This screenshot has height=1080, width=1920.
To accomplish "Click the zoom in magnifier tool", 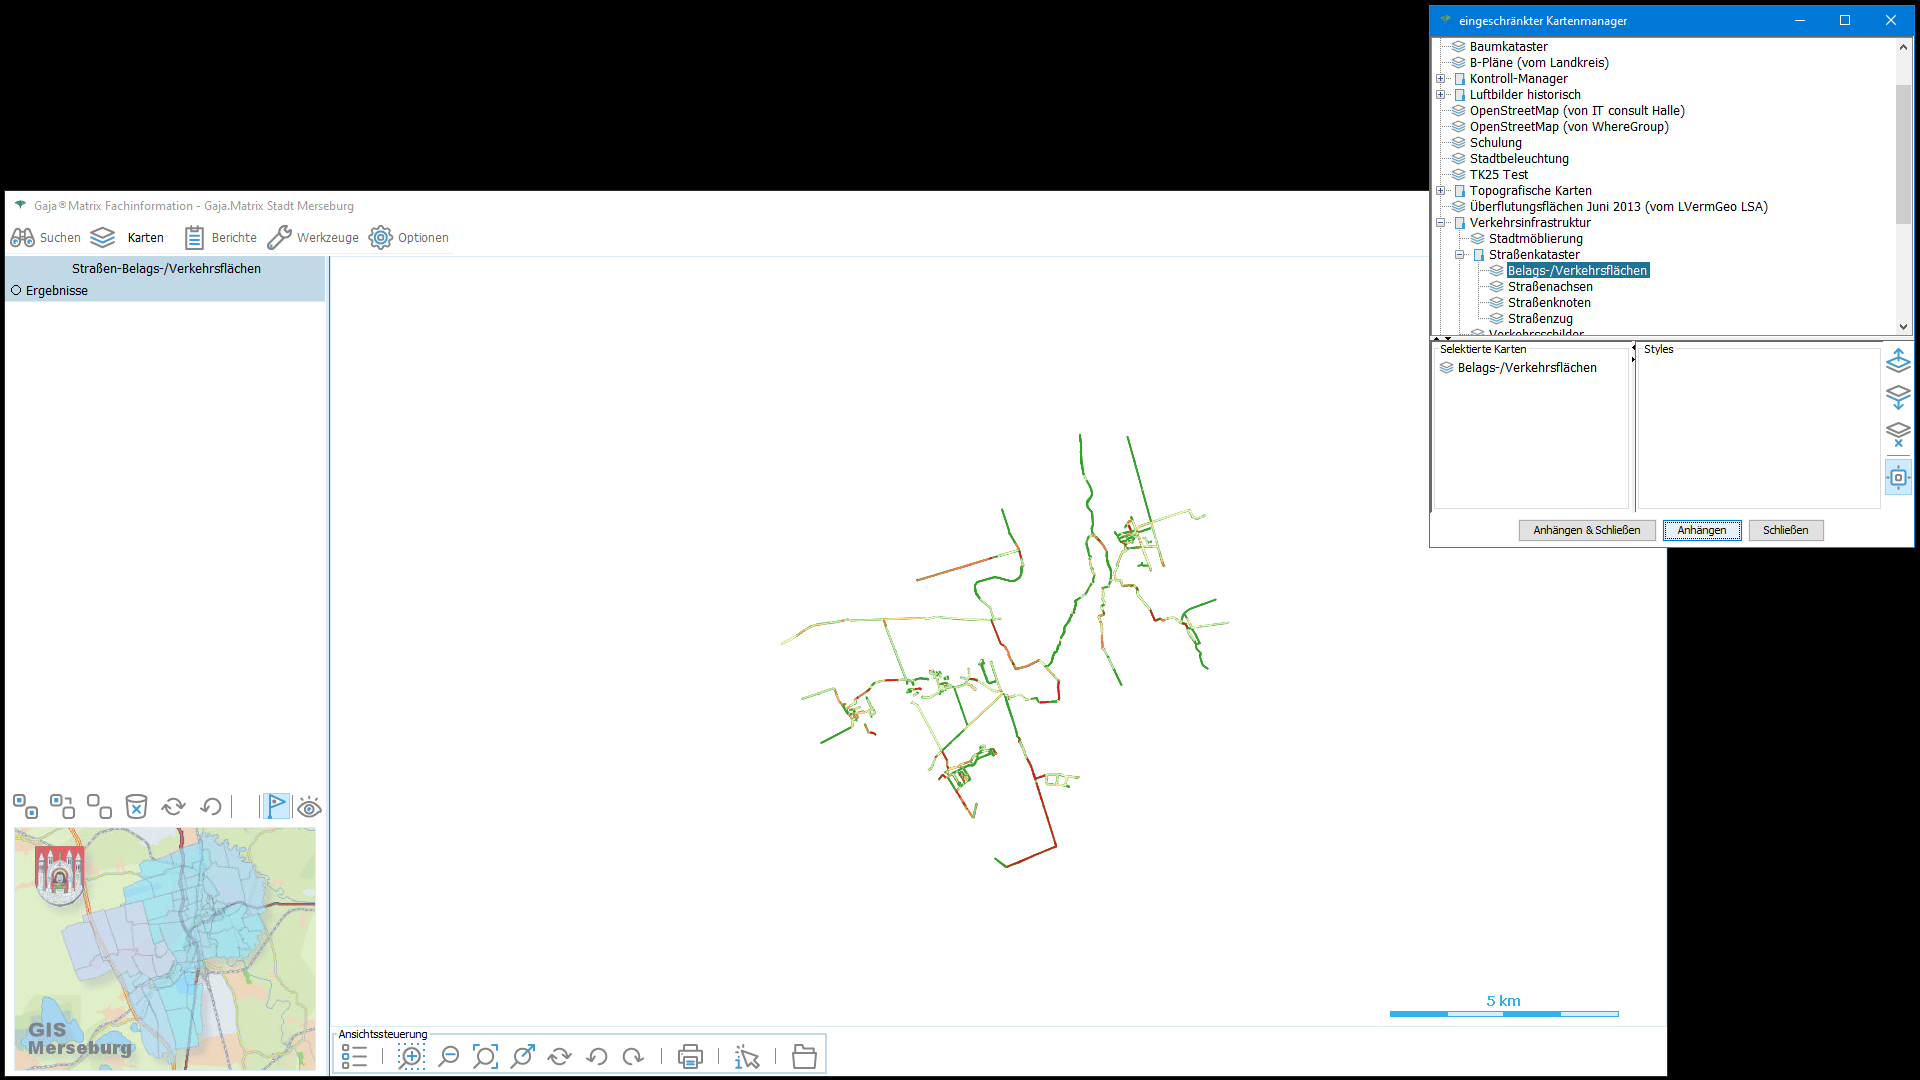I will coord(411,1056).
